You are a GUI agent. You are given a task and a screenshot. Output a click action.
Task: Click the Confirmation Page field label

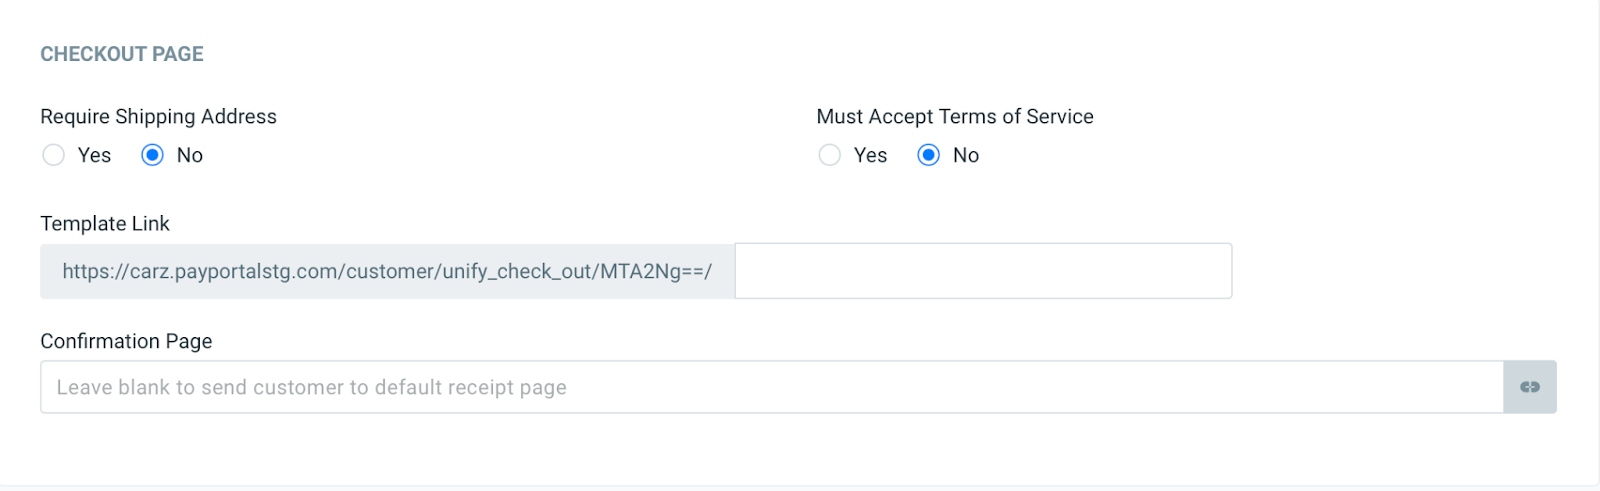(126, 341)
